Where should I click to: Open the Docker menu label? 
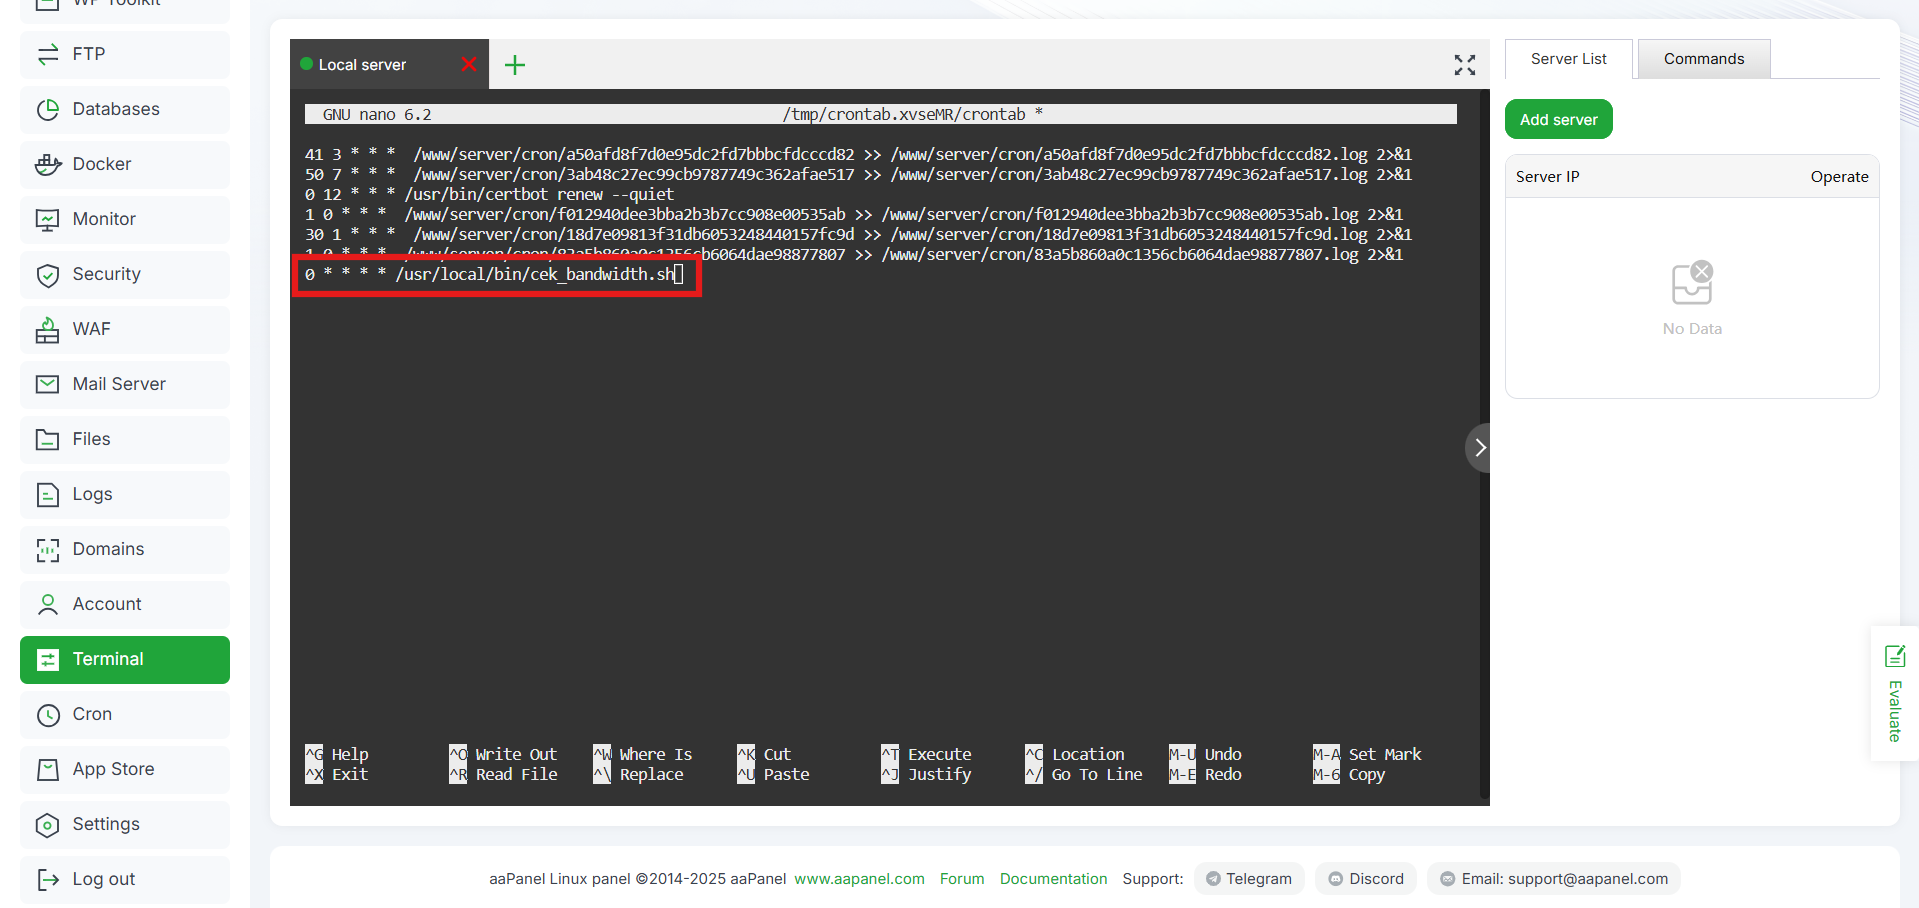click(x=102, y=164)
